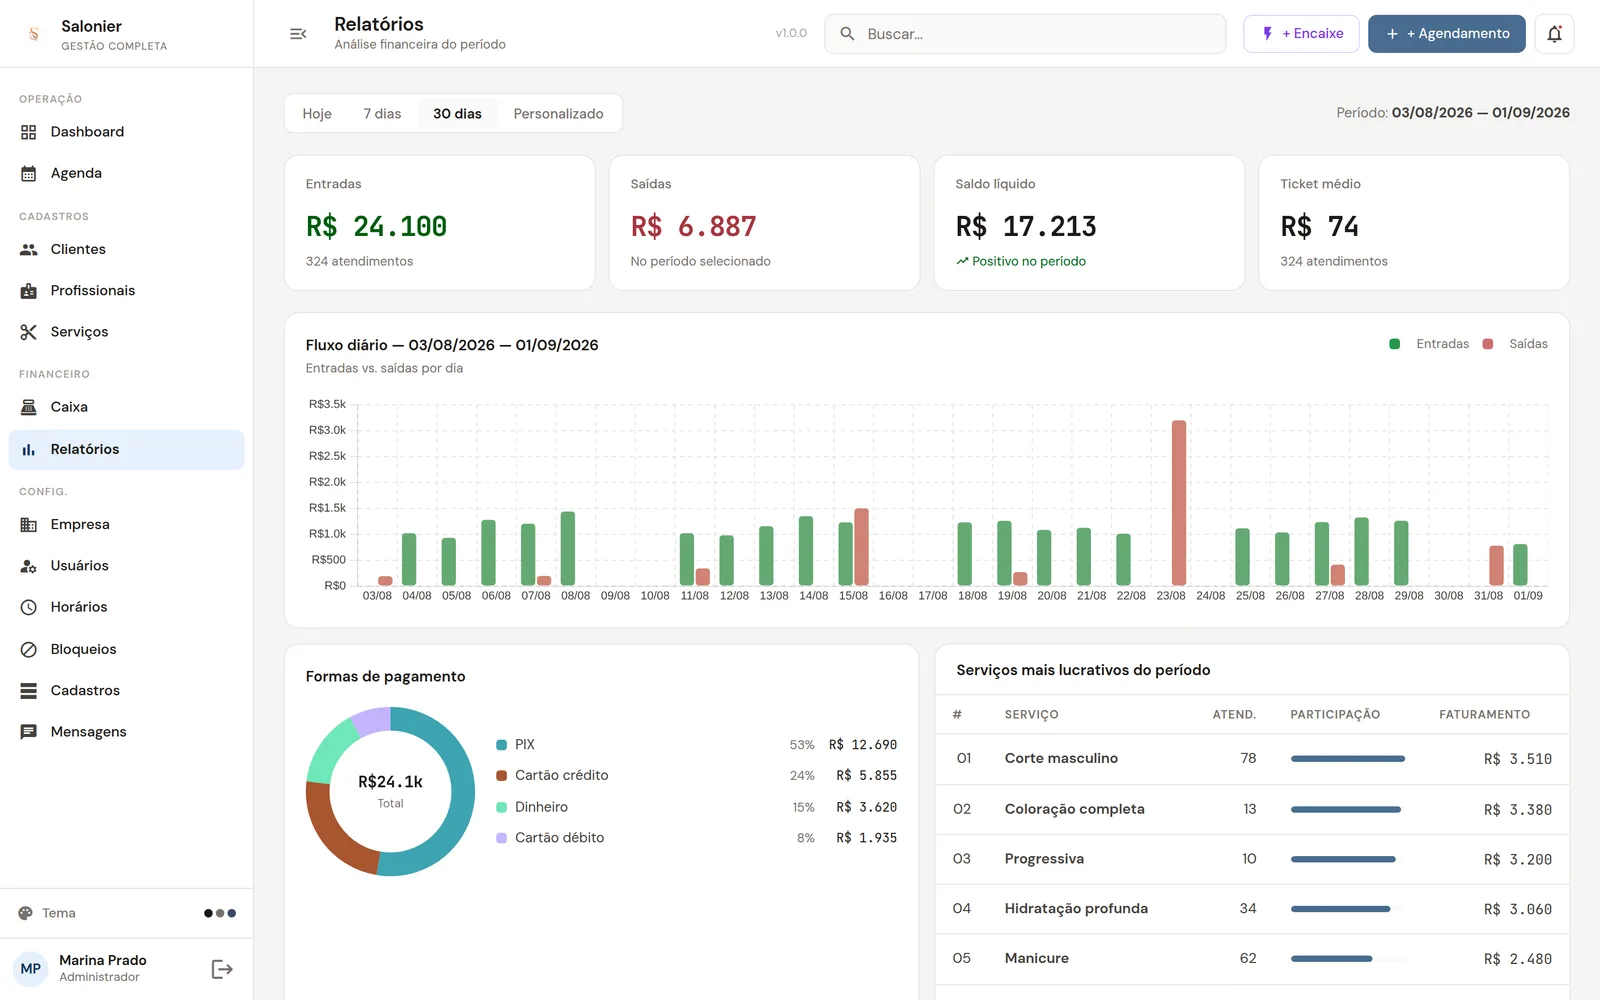Select the 30 dias period tab
Screen dimensions: 1600x1000
[457, 114]
